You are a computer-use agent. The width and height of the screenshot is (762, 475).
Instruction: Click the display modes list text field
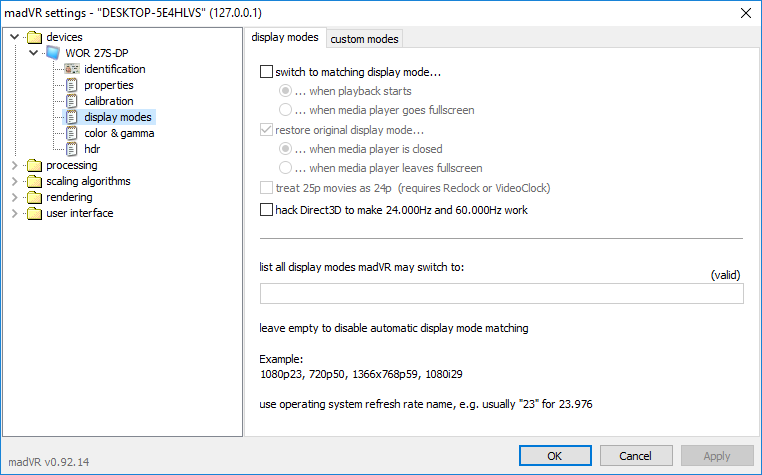point(501,294)
